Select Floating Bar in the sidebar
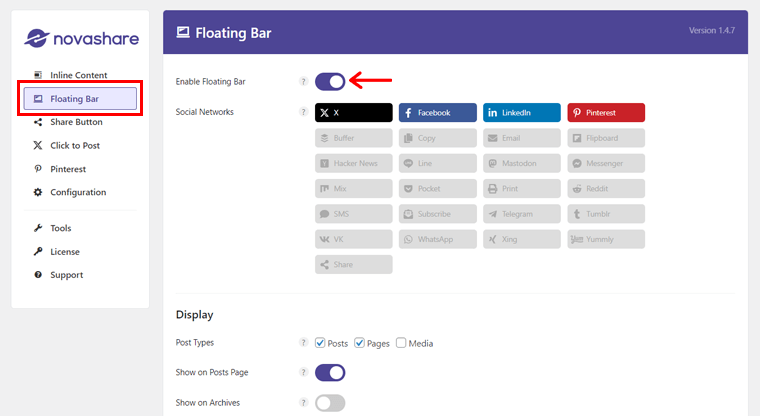Viewport: 760px width, 416px height. coord(80,98)
